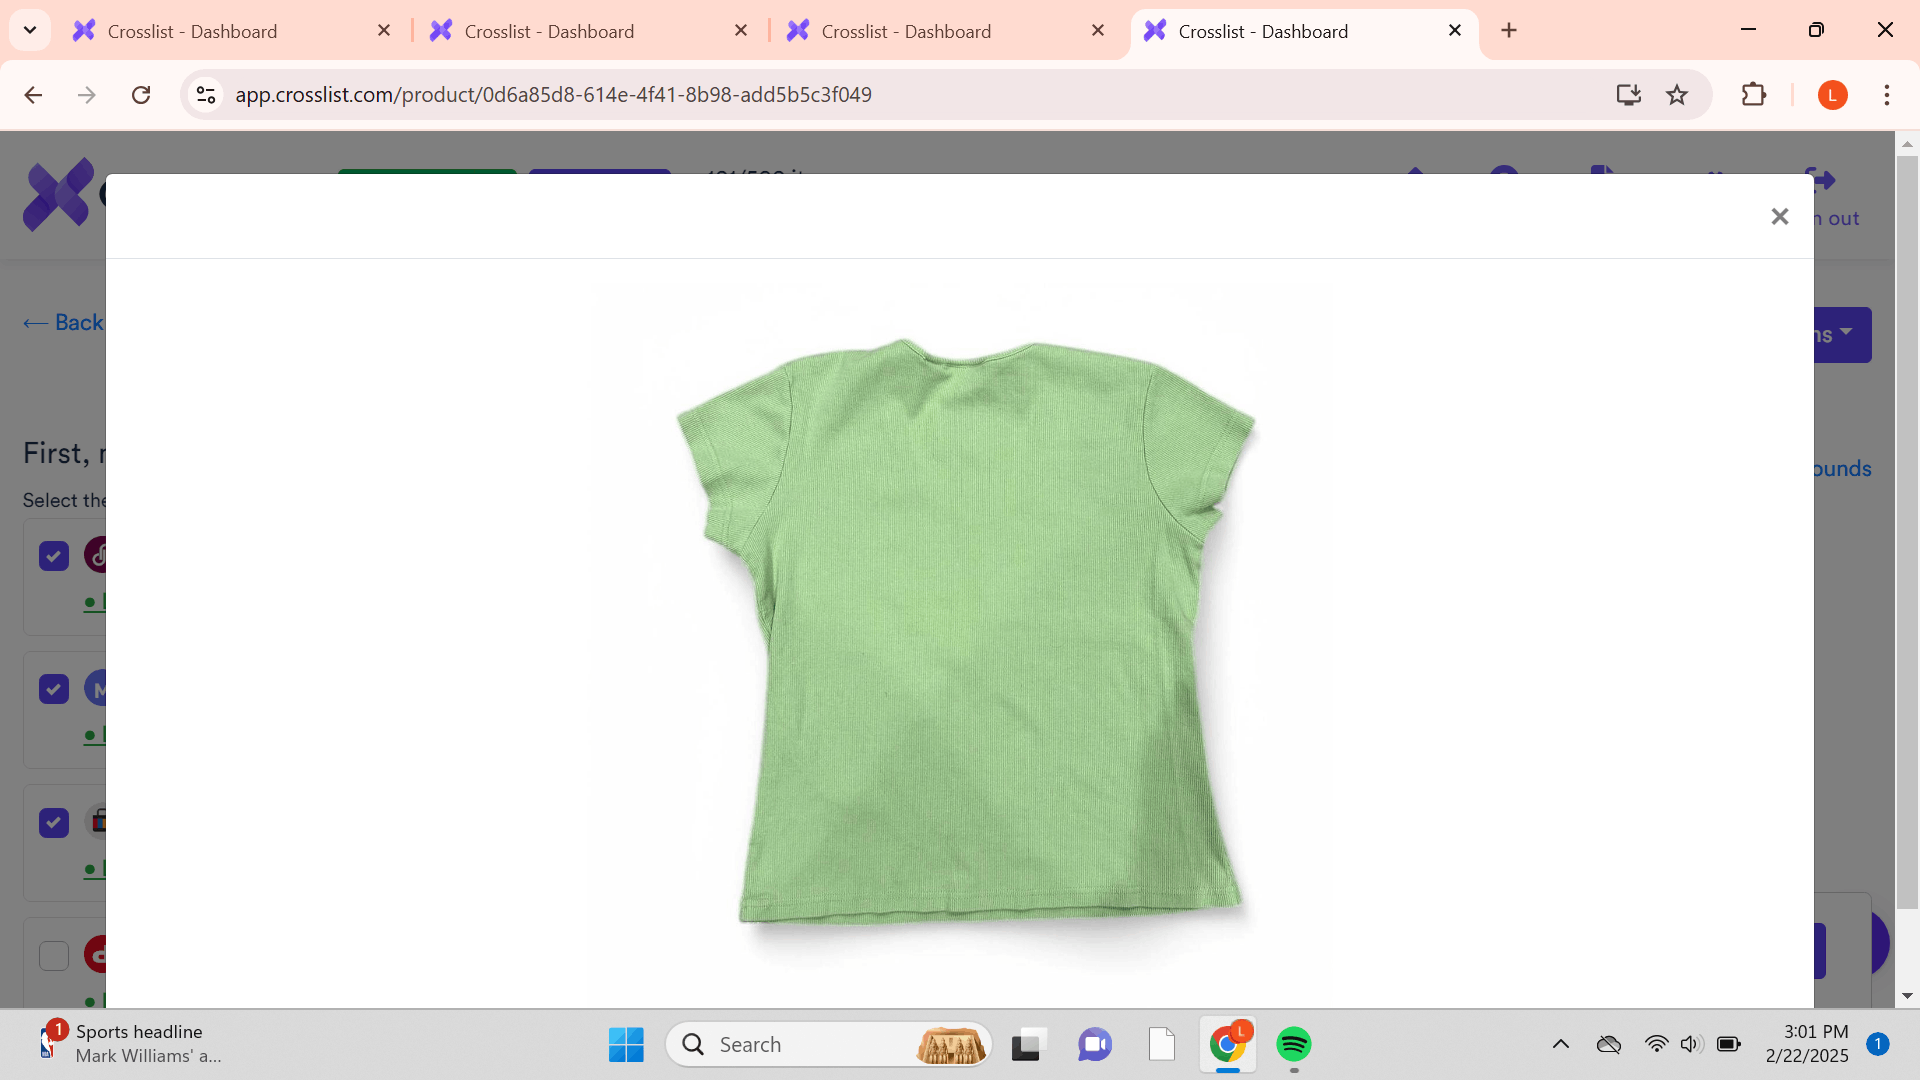Switch to the third Crosslist Dashboard tab
Image resolution: width=1920 pixels, height=1080 pixels.
[945, 31]
